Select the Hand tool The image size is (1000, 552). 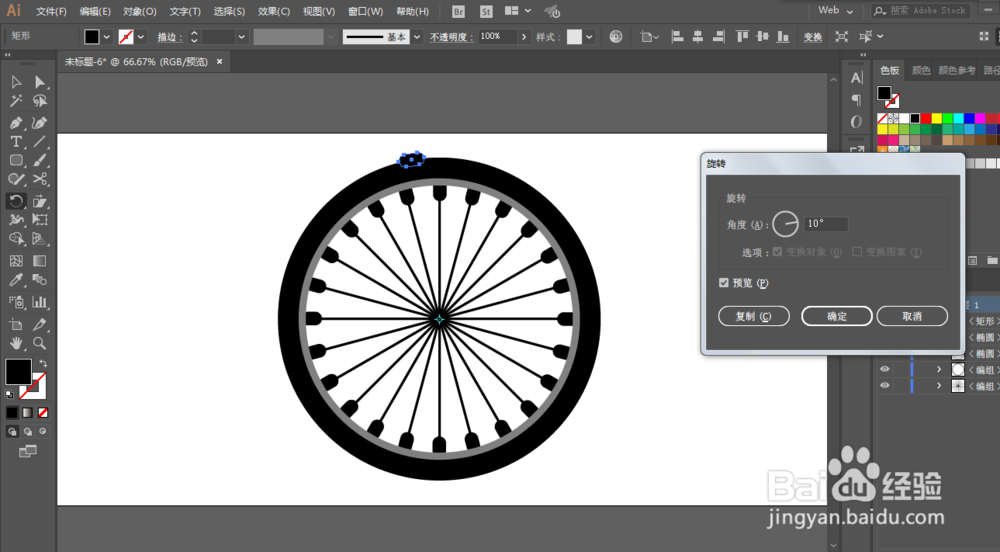[16, 343]
